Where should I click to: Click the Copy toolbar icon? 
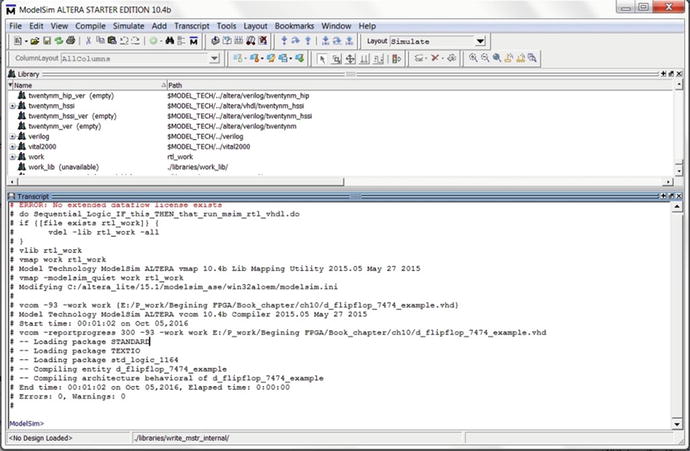coord(100,41)
